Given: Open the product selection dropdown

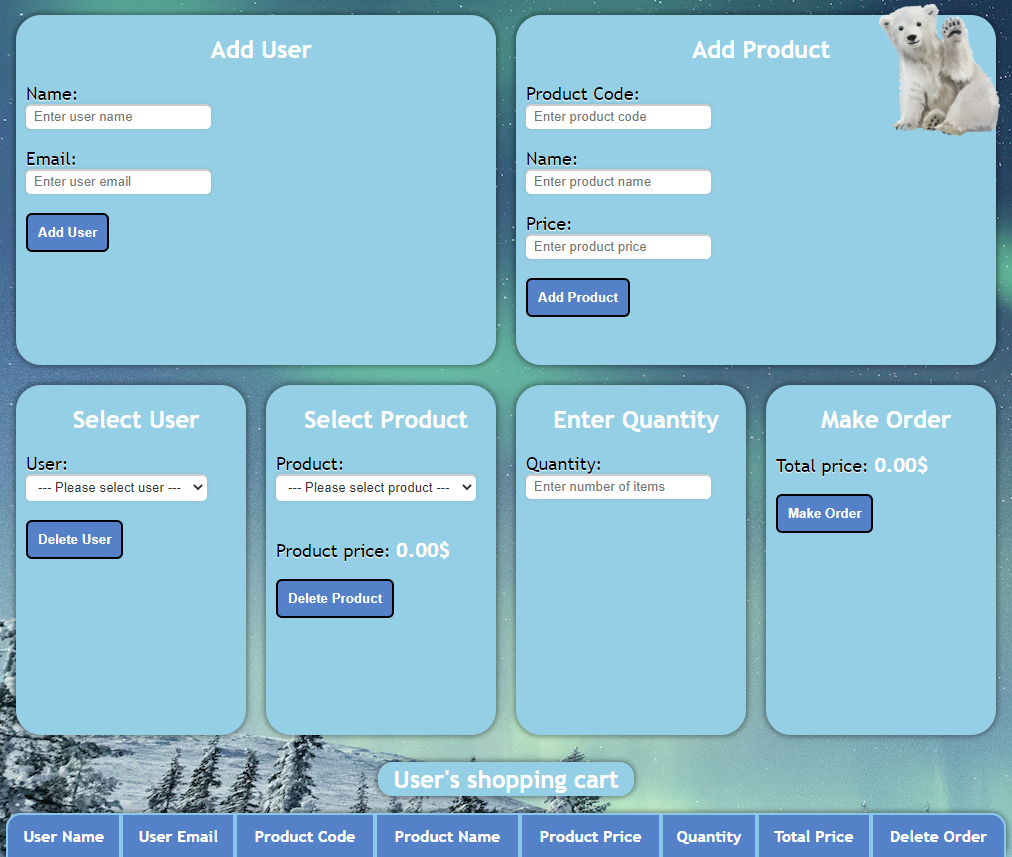Looking at the screenshot, I should point(375,487).
